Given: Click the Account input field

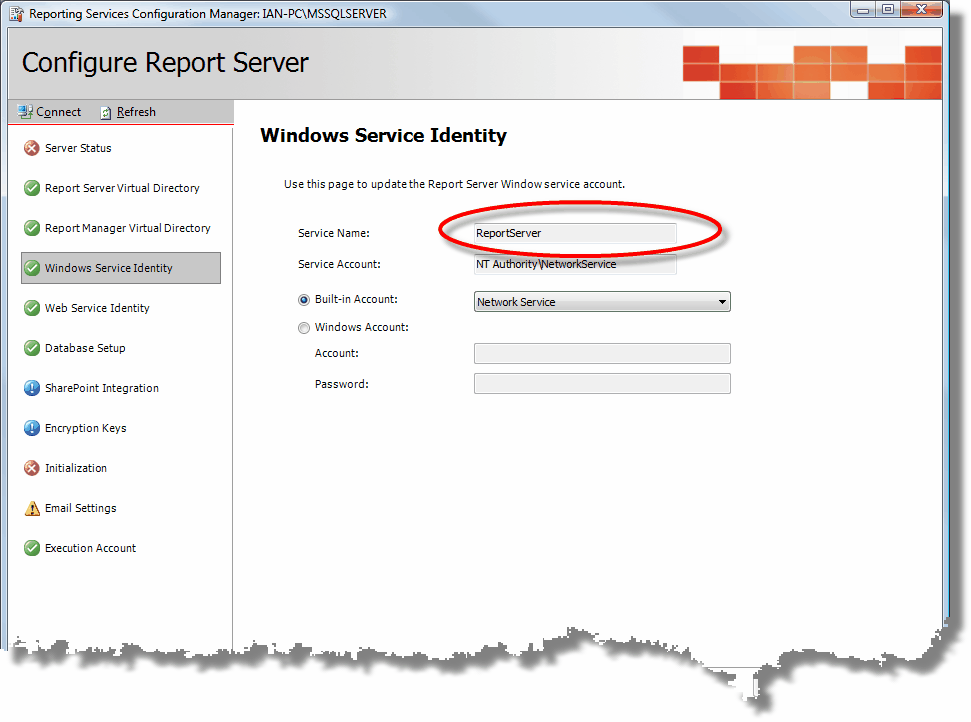Looking at the screenshot, I should 602,354.
